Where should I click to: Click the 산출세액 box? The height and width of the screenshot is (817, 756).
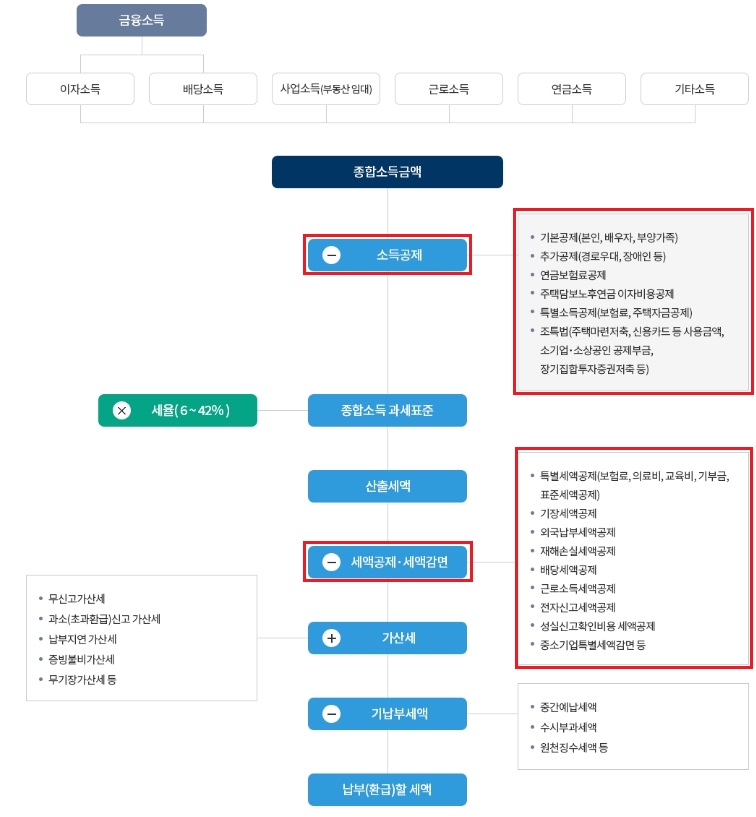387,486
